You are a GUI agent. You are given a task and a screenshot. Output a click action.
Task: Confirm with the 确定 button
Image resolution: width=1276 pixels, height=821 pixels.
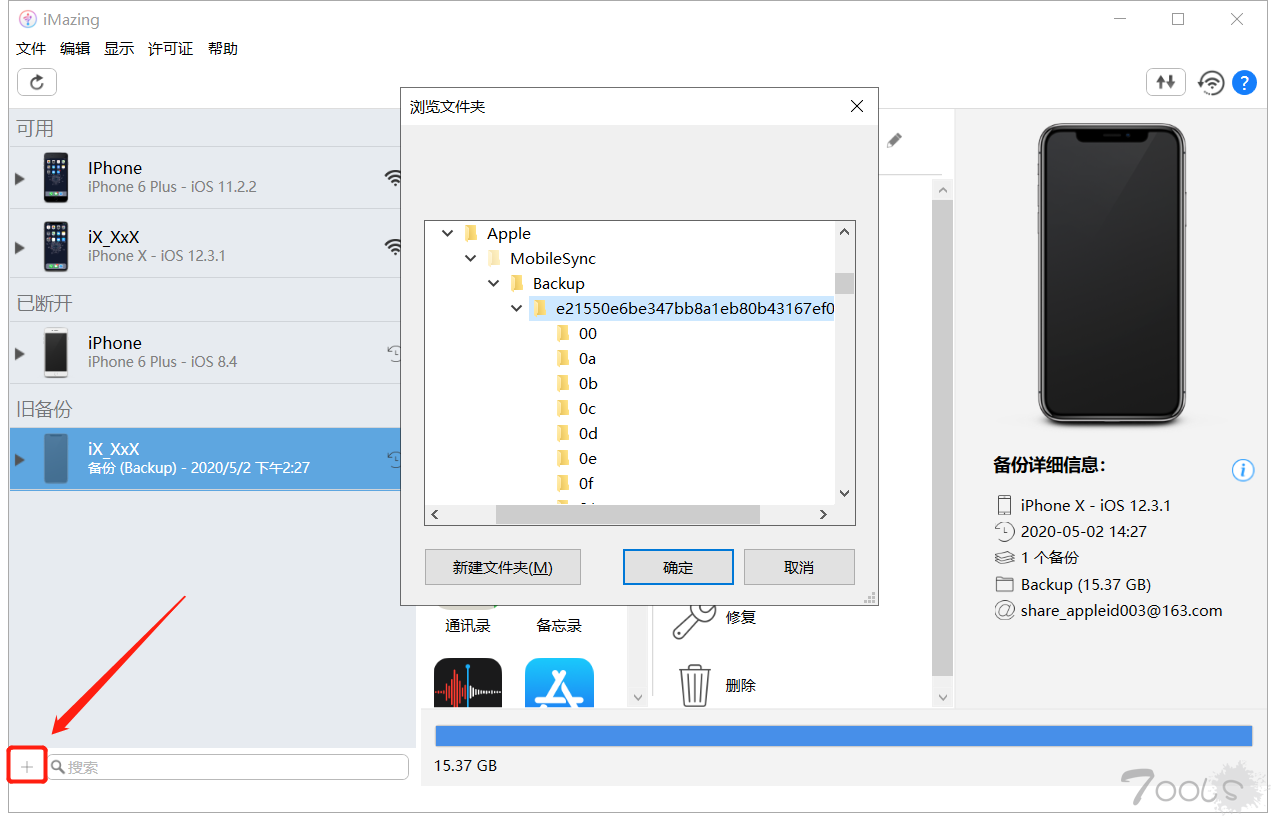678,567
